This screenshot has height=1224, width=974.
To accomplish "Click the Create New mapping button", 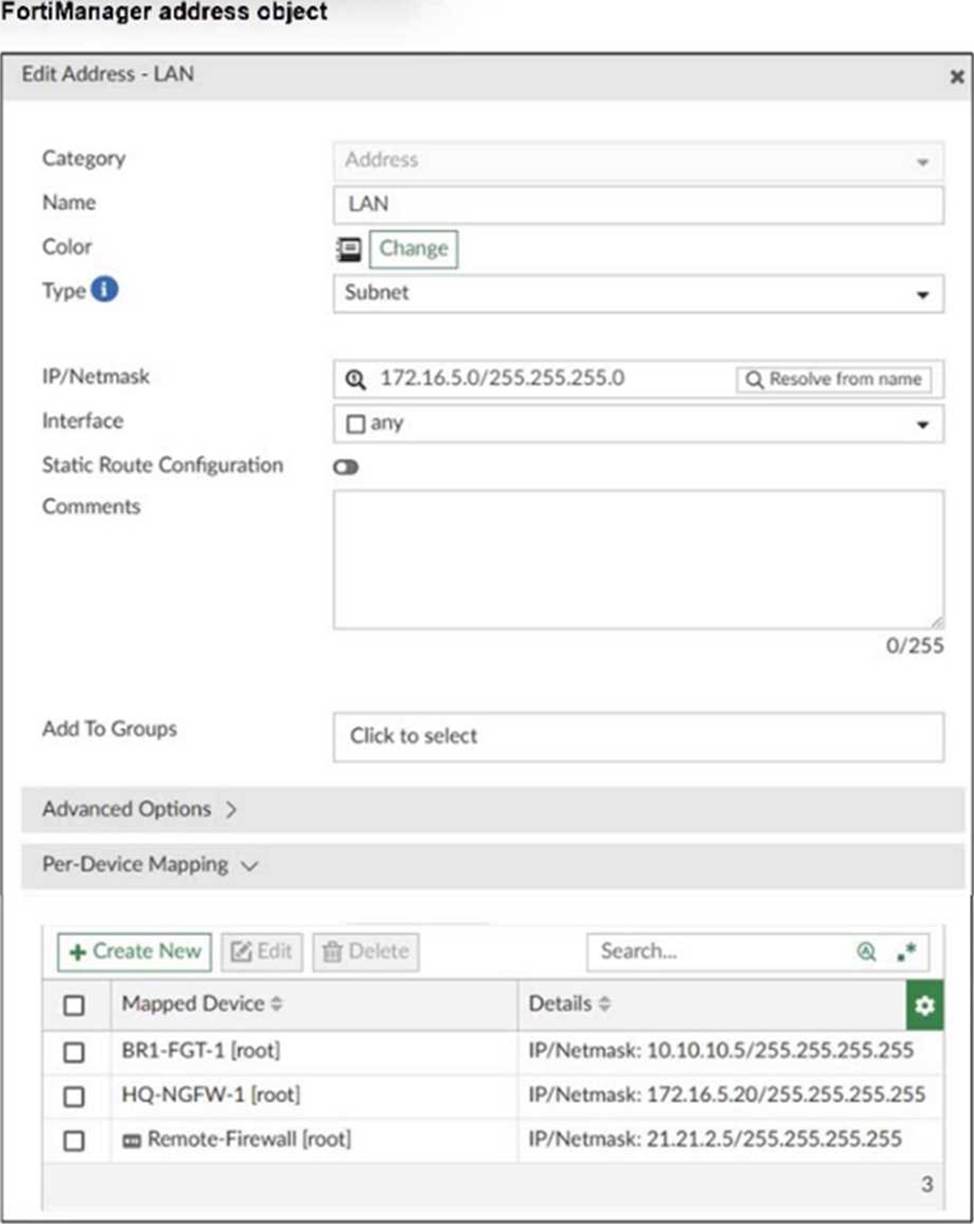I will click(x=134, y=952).
